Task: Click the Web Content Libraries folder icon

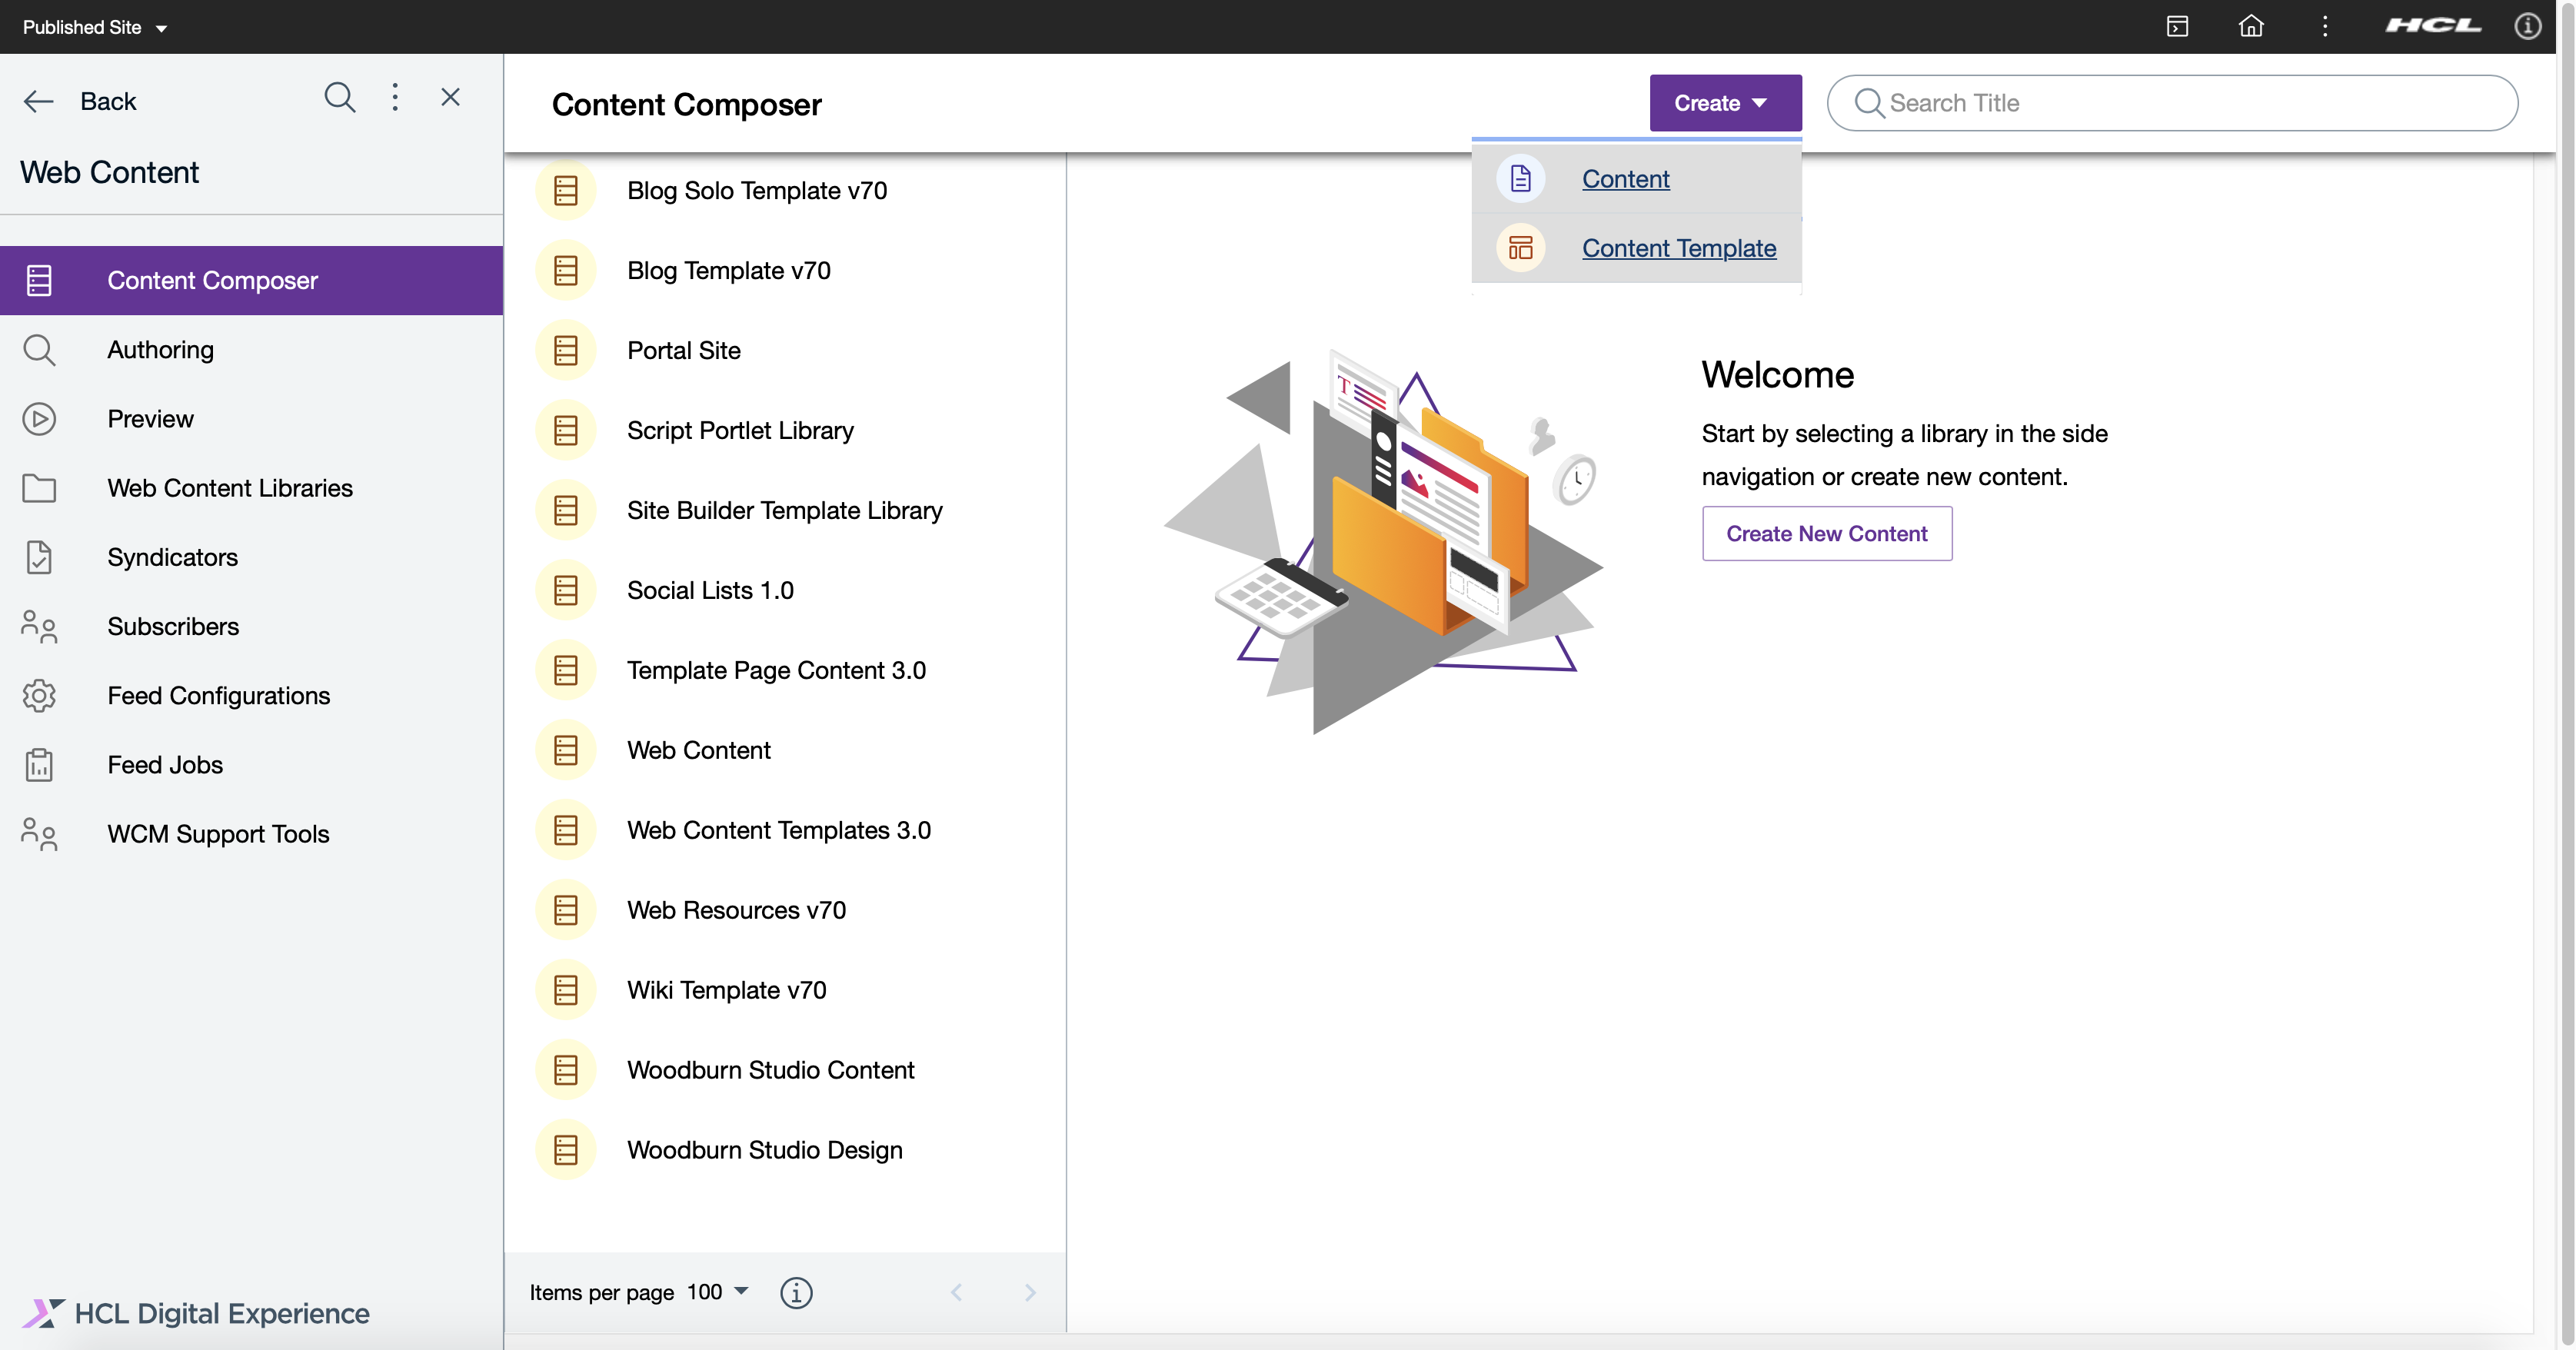Action: tap(39, 488)
